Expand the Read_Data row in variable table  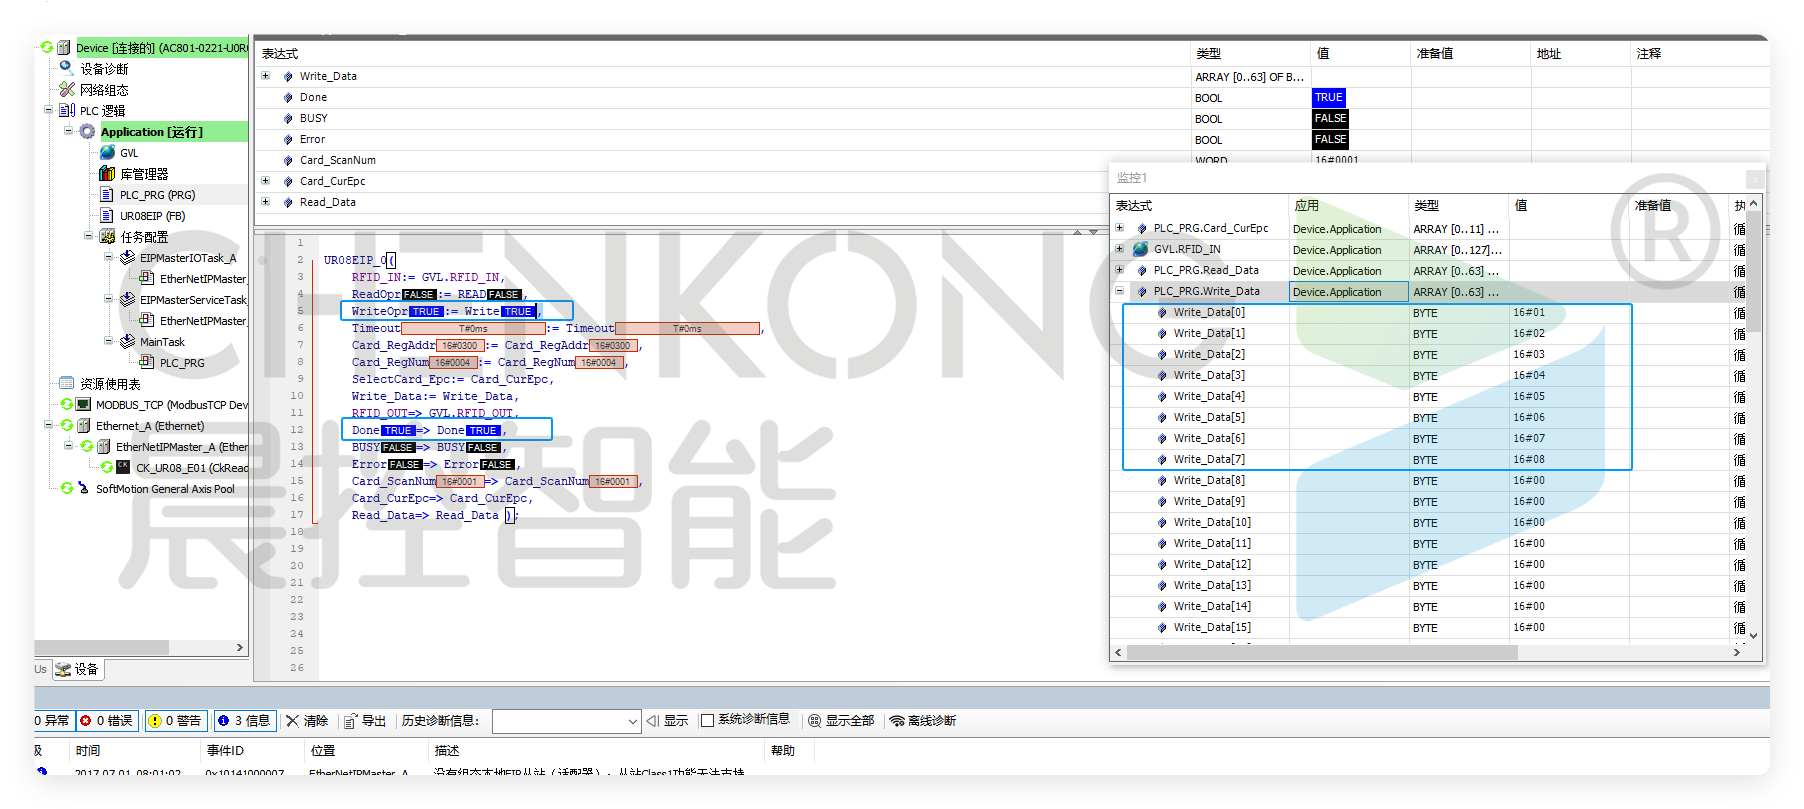(265, 202)
